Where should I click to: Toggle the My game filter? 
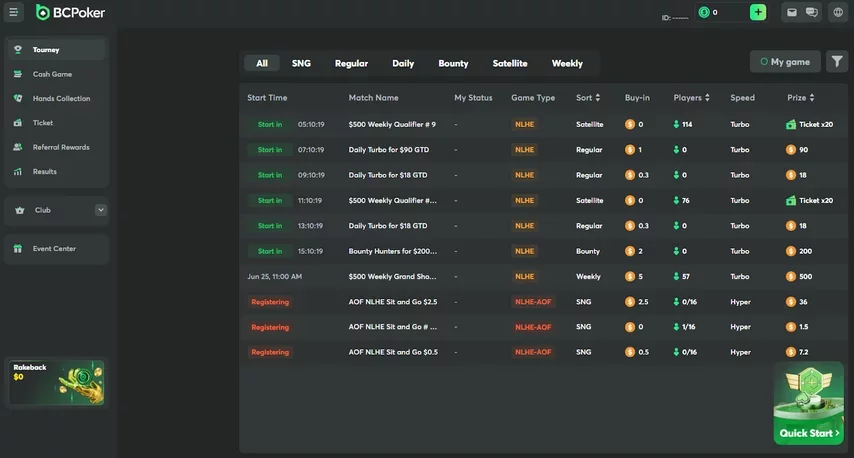(x=785, y=62)
